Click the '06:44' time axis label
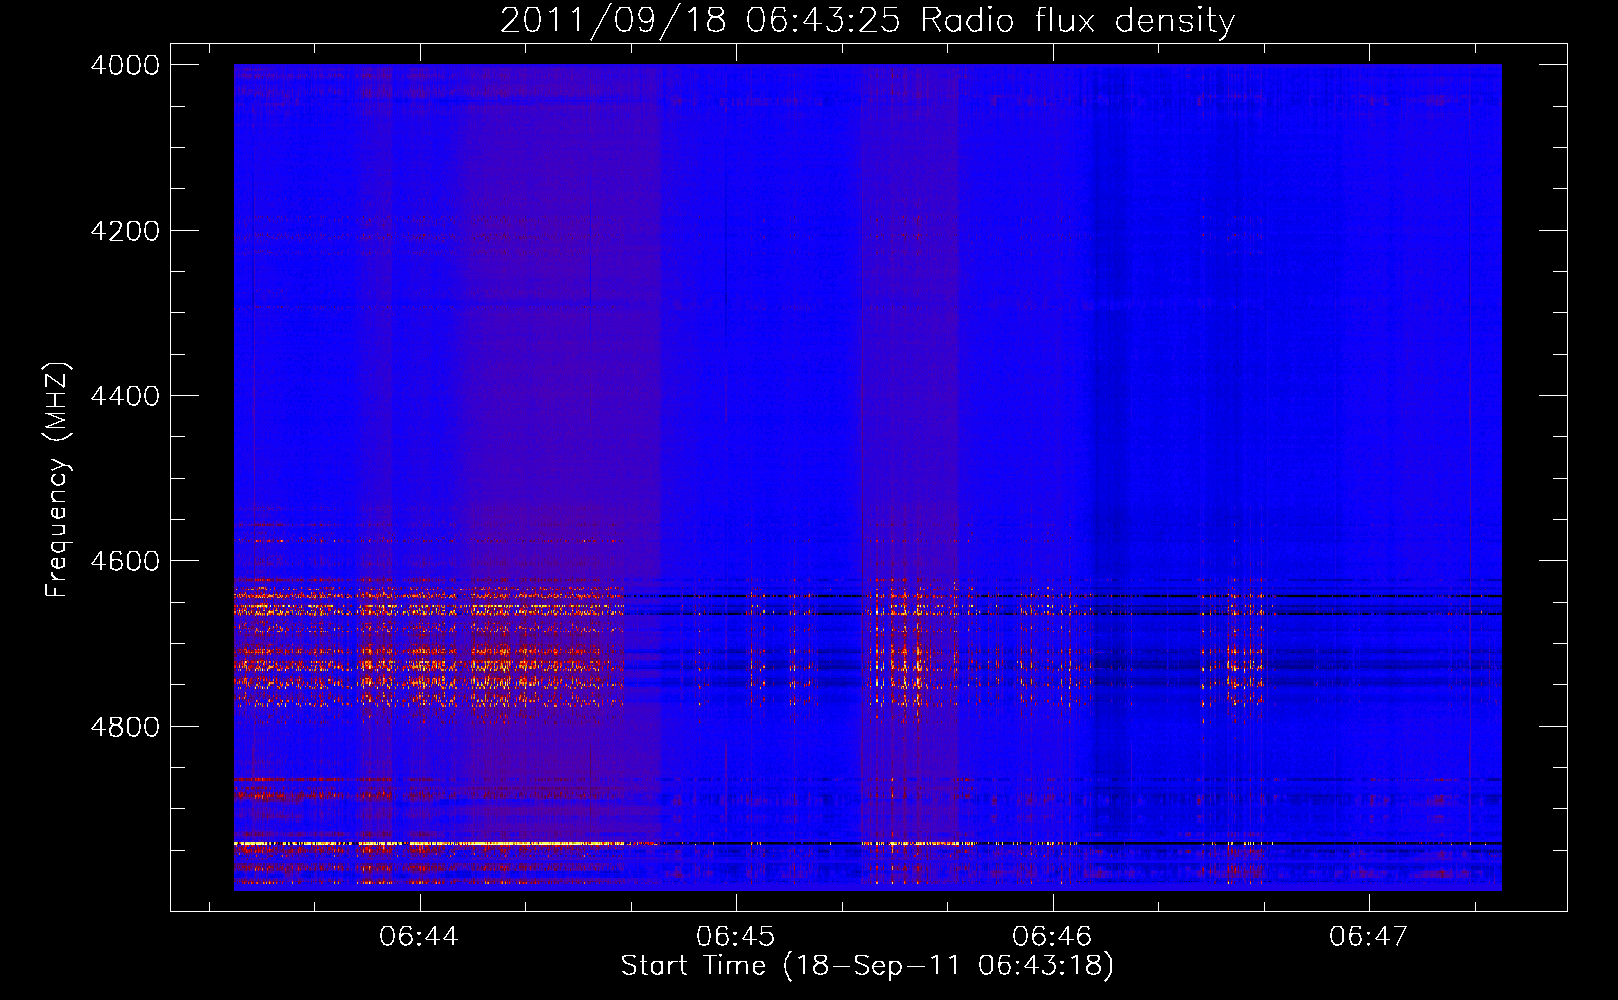Screen dimensions: 1618x1000 pyautogui.click(x=419, y=936)
